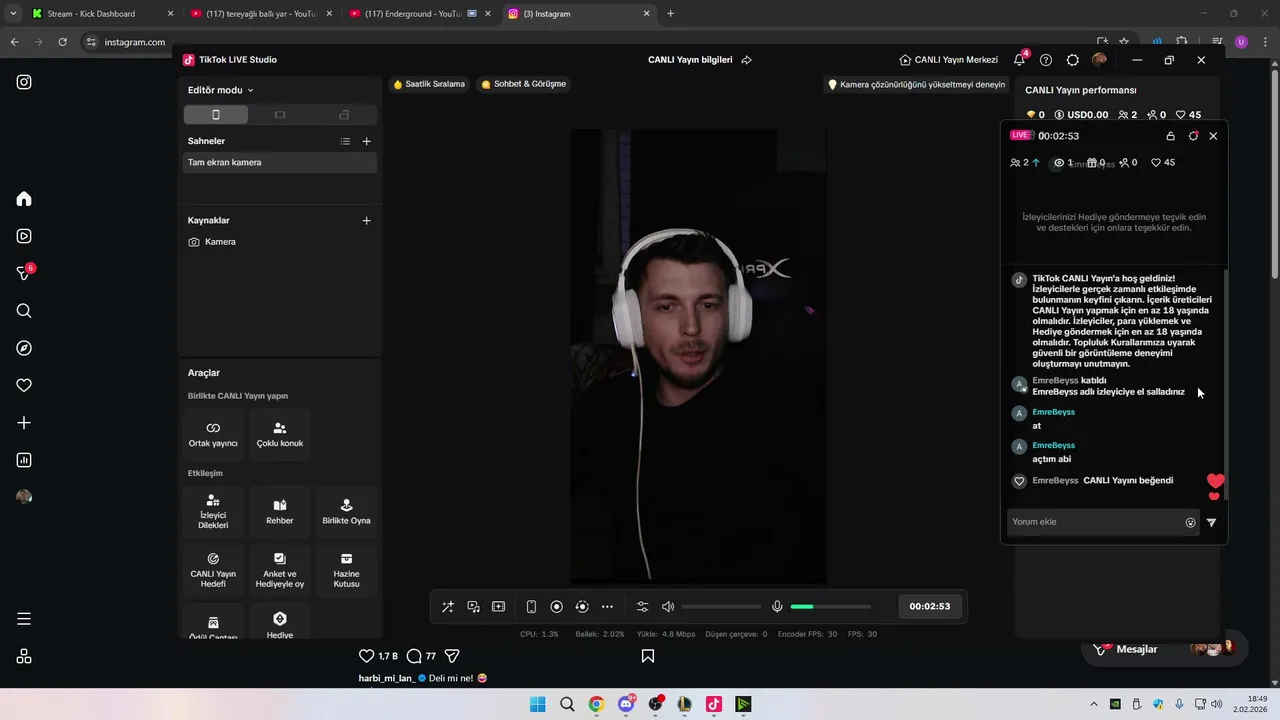This screenshot has width=1280, height=720.
Task: Close the floating chat panel
Action: [1213, 136]
